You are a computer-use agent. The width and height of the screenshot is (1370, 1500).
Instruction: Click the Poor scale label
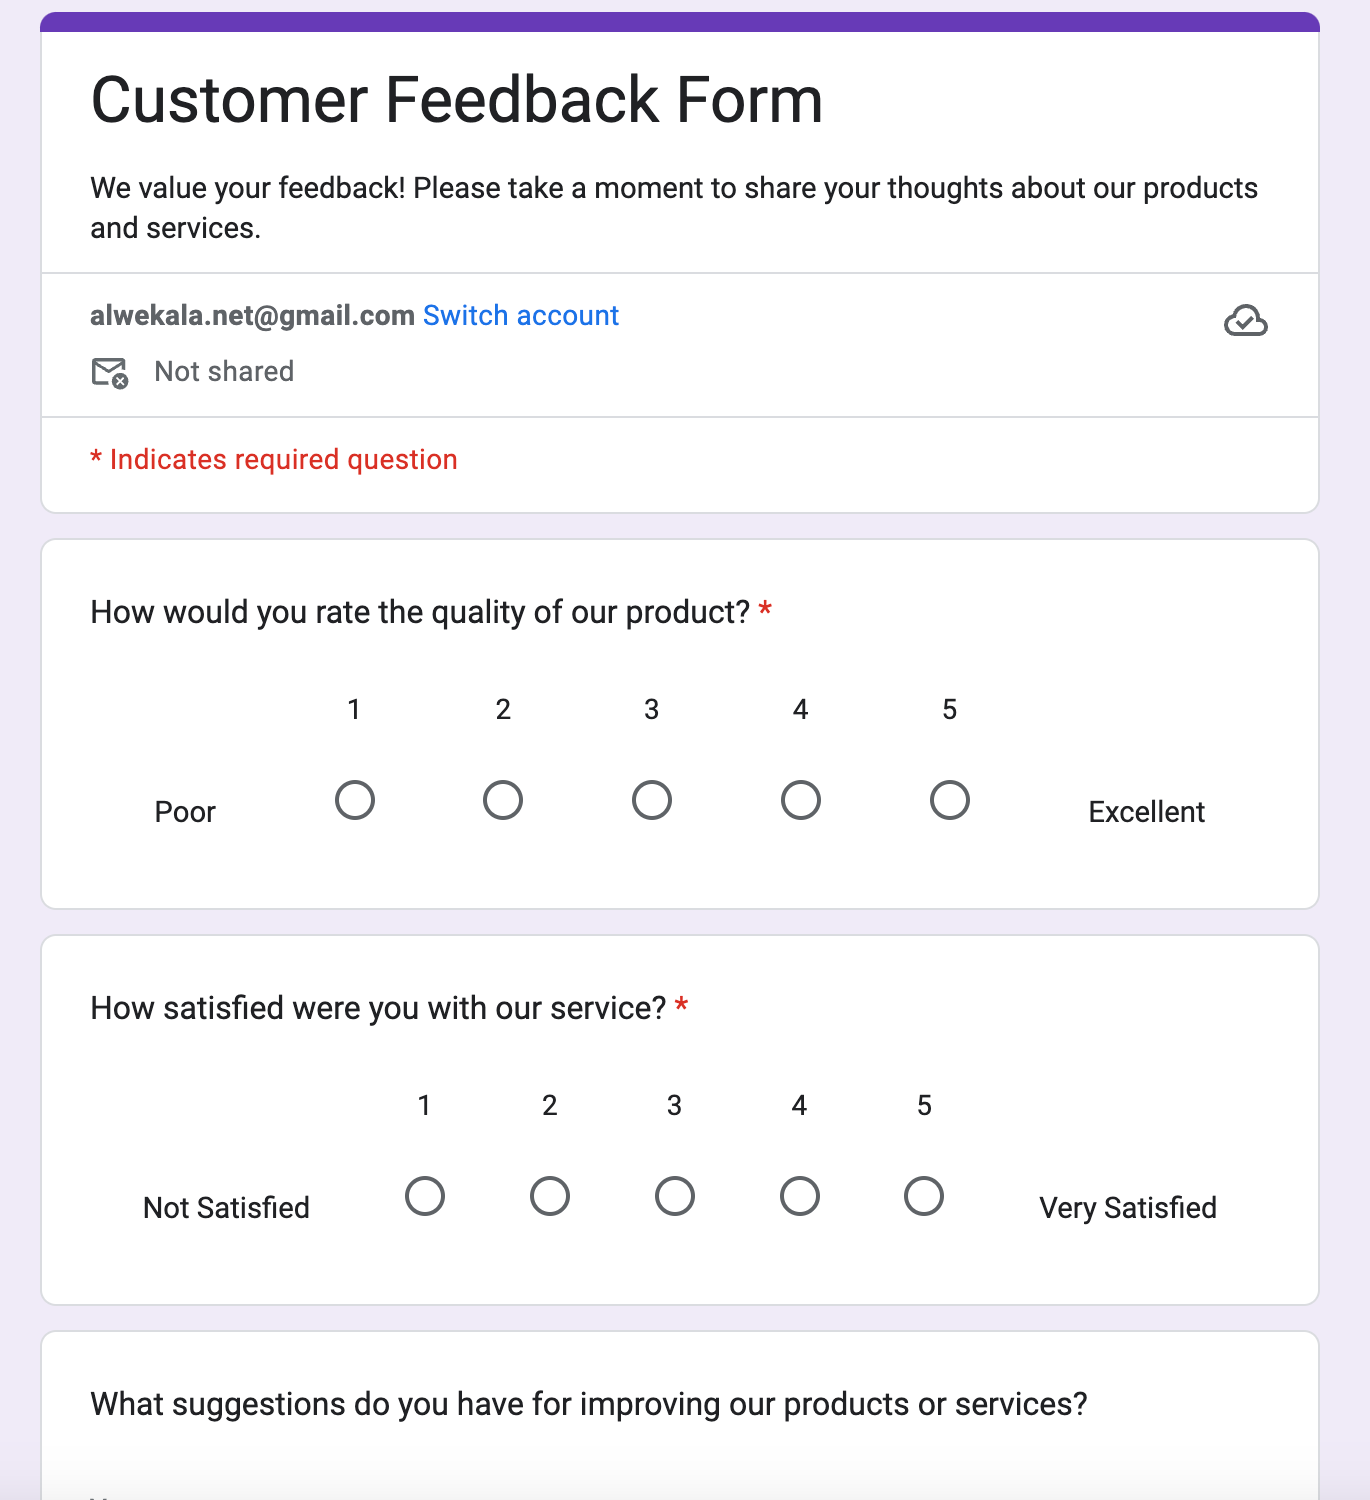coord(185,812)
